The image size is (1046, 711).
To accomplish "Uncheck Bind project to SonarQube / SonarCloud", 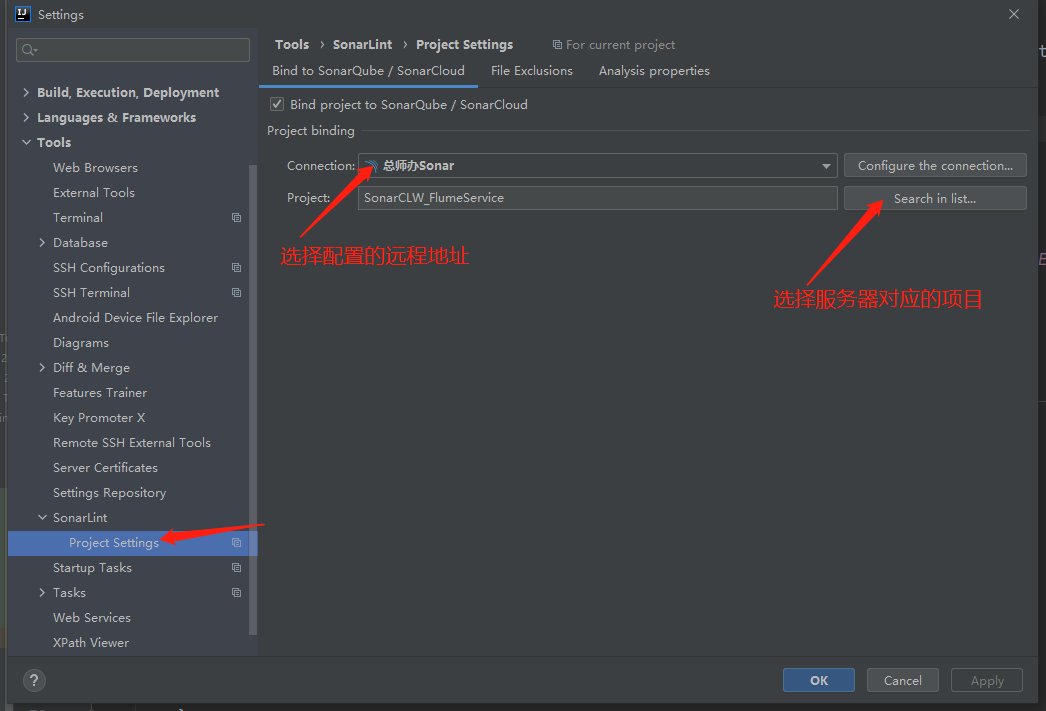I will (277, 104).
